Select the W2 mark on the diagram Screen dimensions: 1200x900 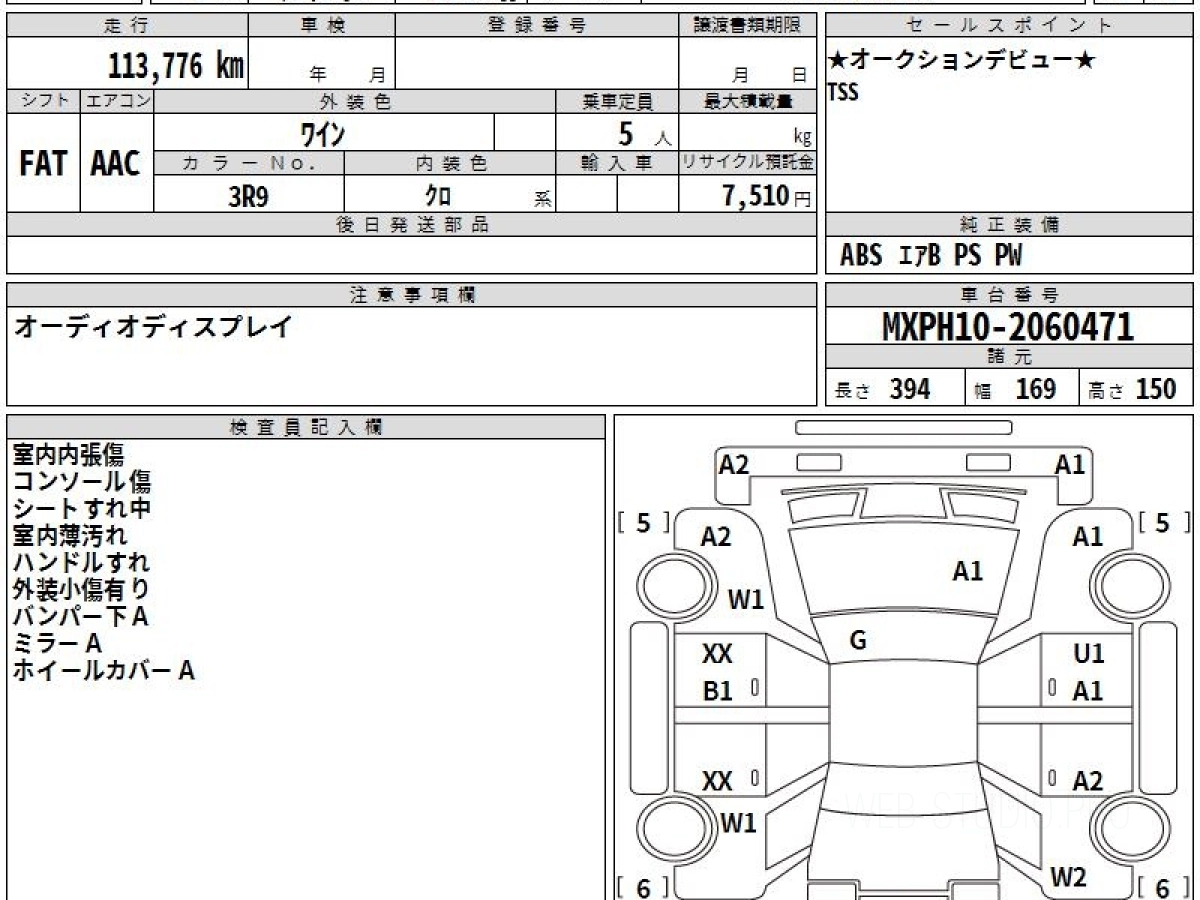(x=1068, y=878)
